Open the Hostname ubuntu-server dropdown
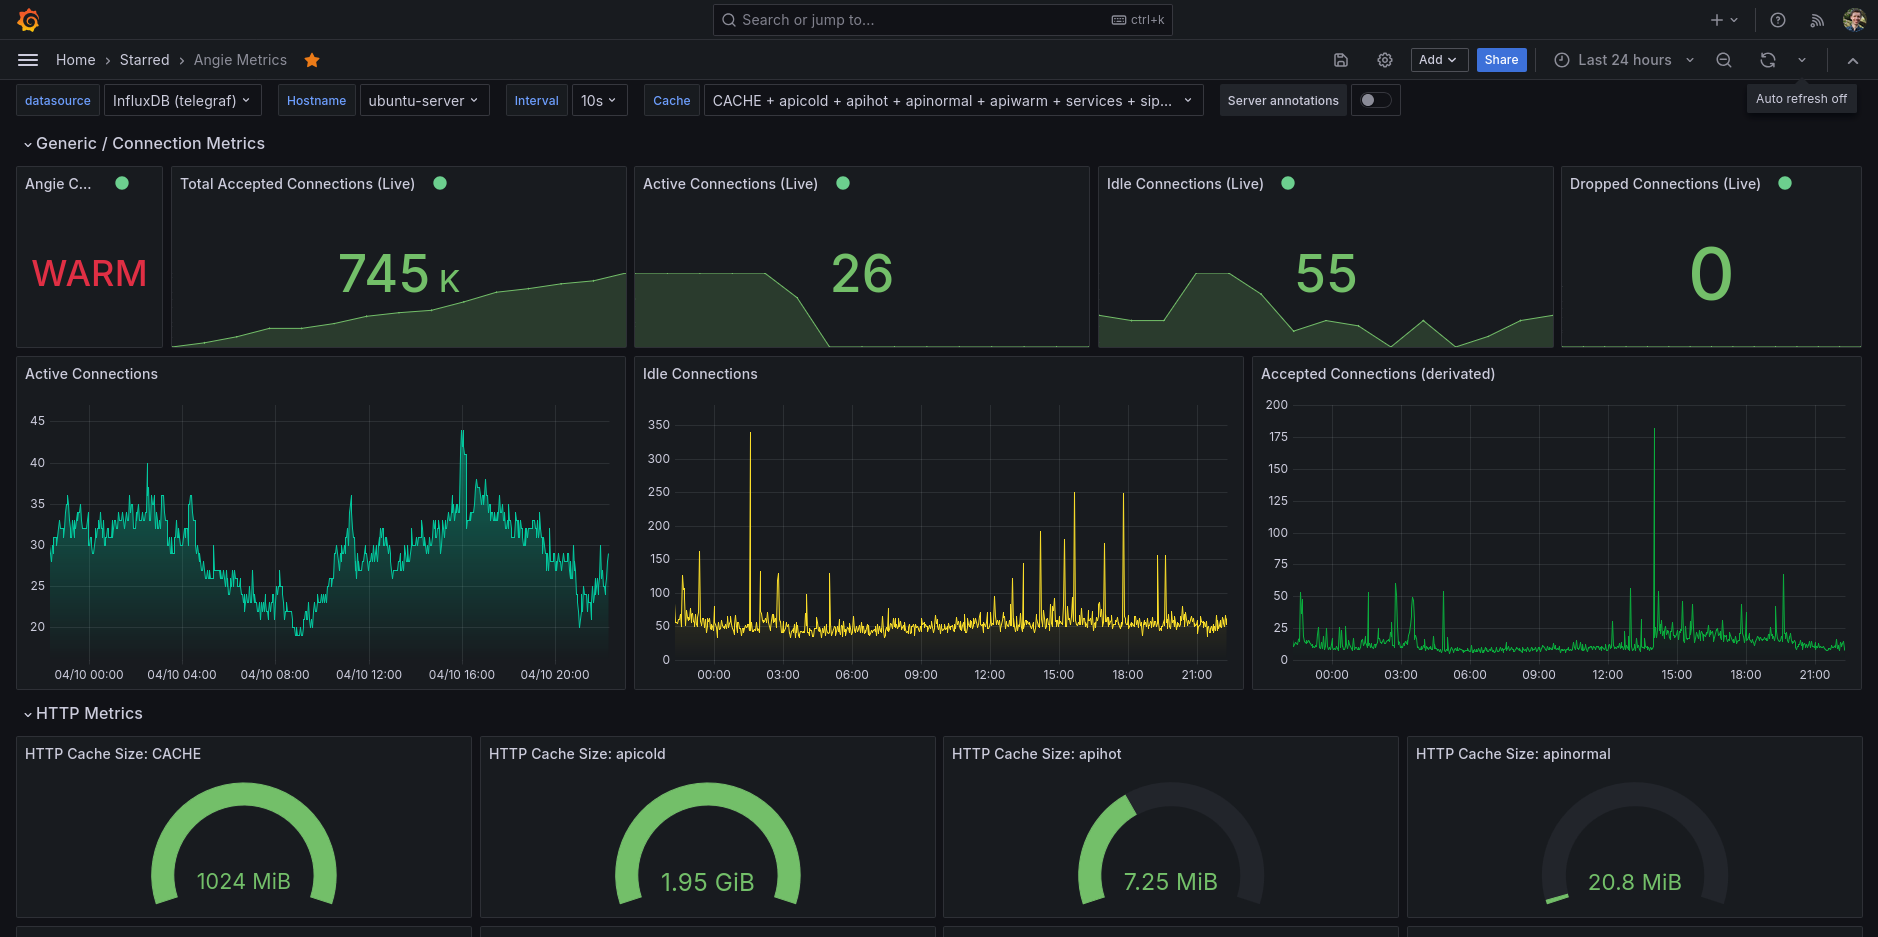The width and height of the screenshot is (1878, 937). pyautogui.click(x=423, y=100)
